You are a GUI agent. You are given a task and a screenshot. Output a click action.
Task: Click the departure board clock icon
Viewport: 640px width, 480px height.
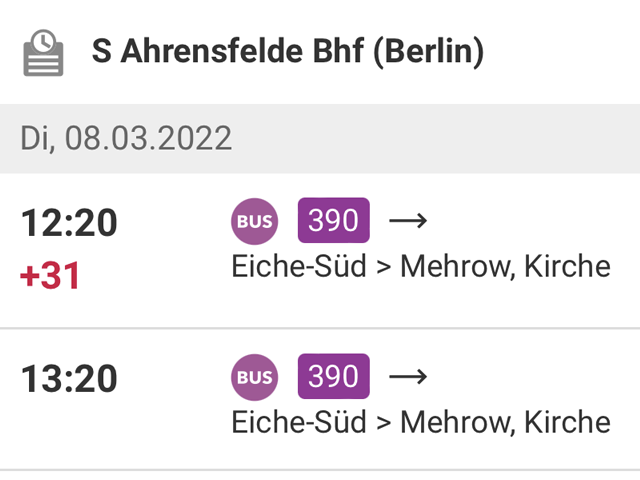tap(43, 53)
